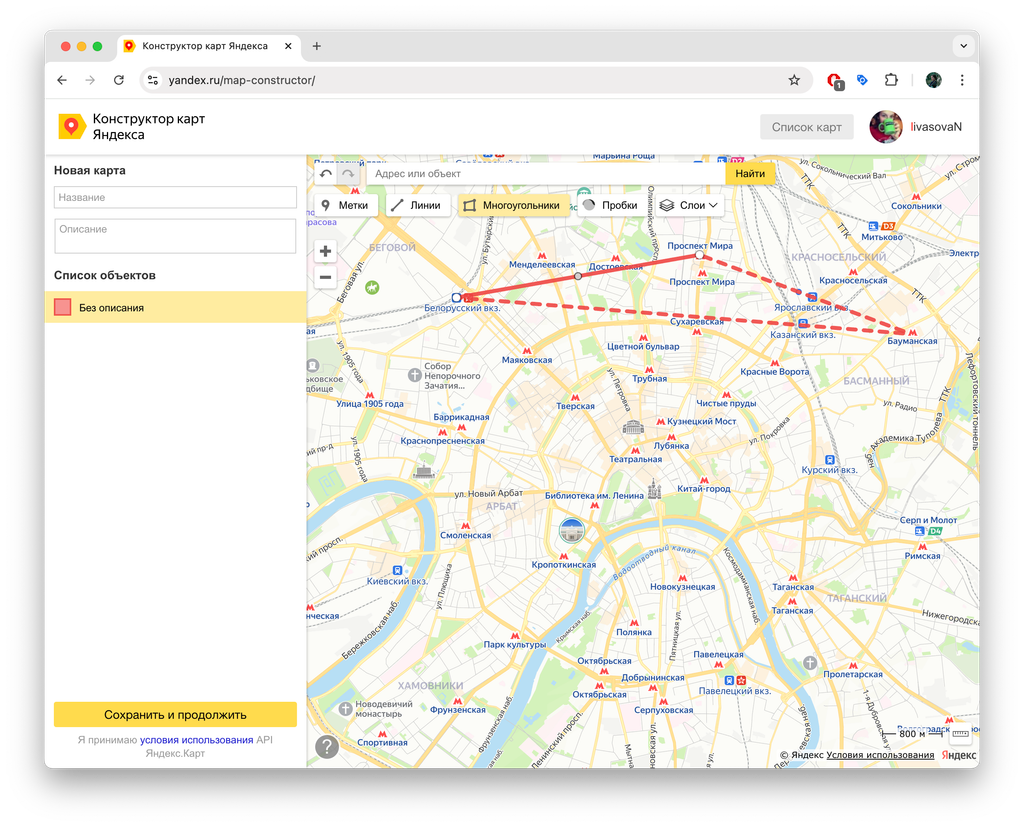Image resolution: width=1024 pixels, height=827 pixels.
Task: Open the tab search chevron dropdown
Action: click(963, 46)
